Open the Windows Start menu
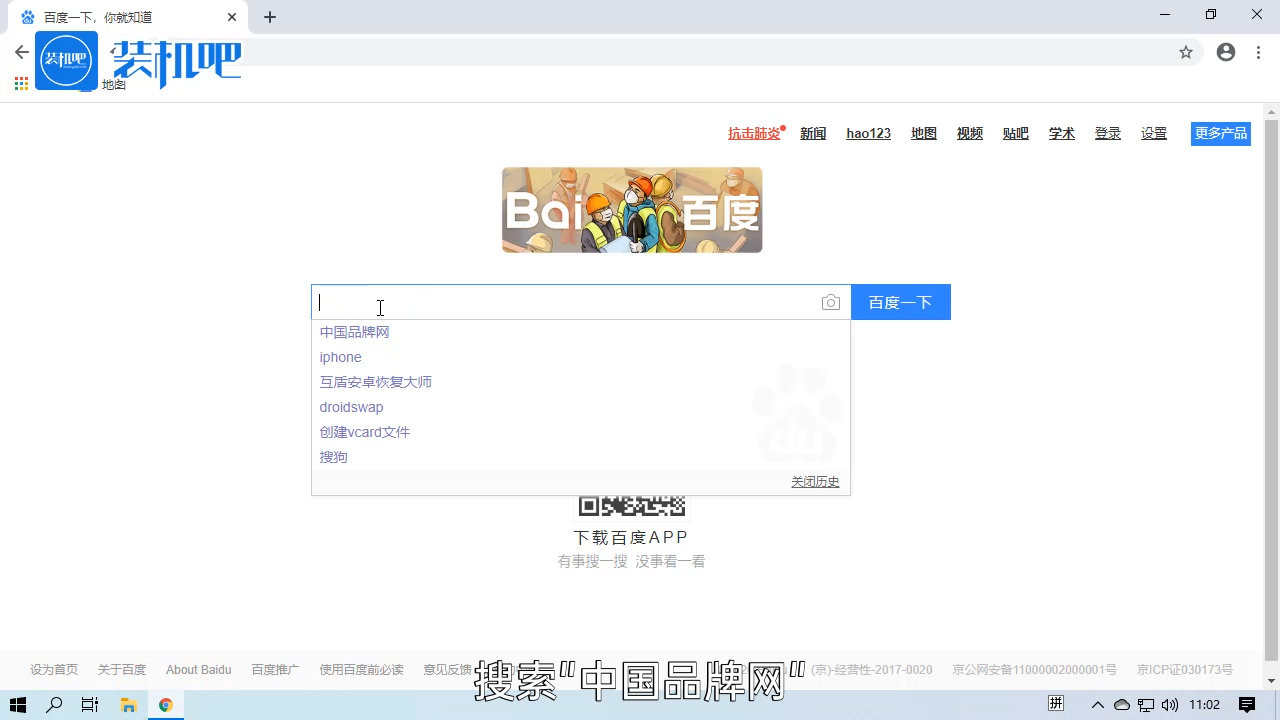 coord(18,705)
